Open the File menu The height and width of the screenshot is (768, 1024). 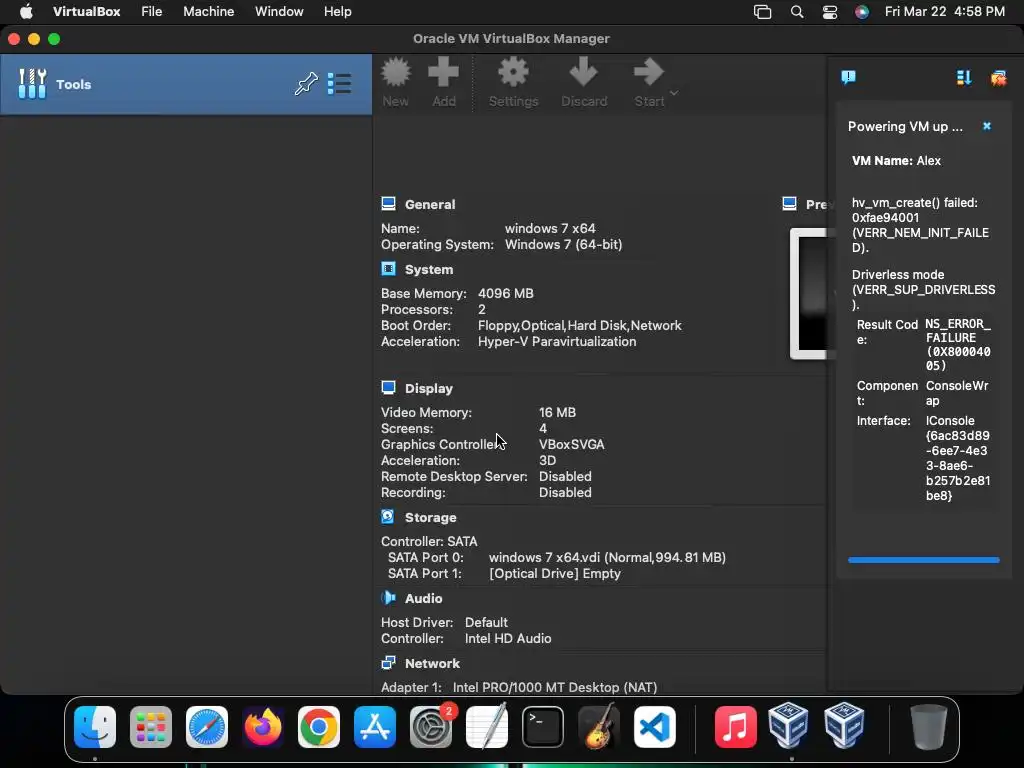(x=152, y=12)
